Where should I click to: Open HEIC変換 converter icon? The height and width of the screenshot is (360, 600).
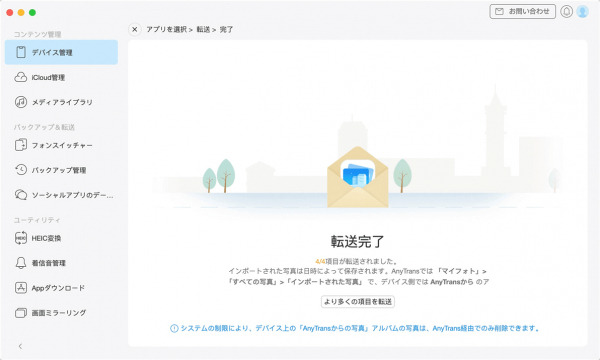click(21, 238)
